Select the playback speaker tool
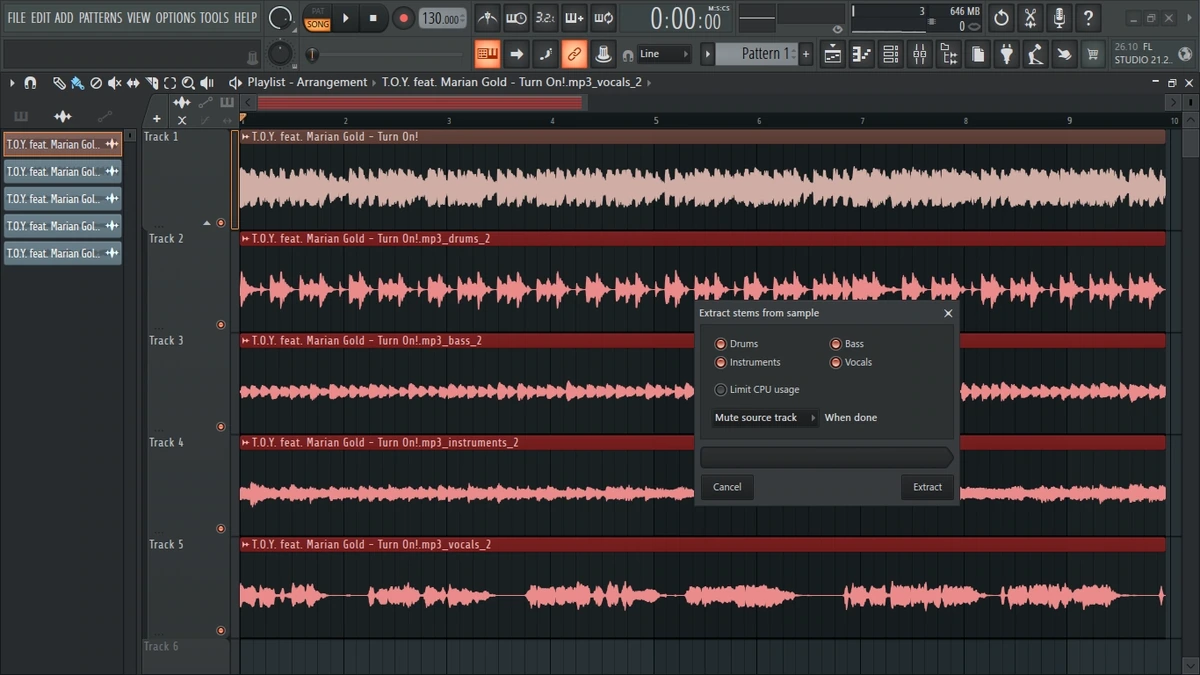Screen dimensions: 1200x675 (x=207, y=83)
